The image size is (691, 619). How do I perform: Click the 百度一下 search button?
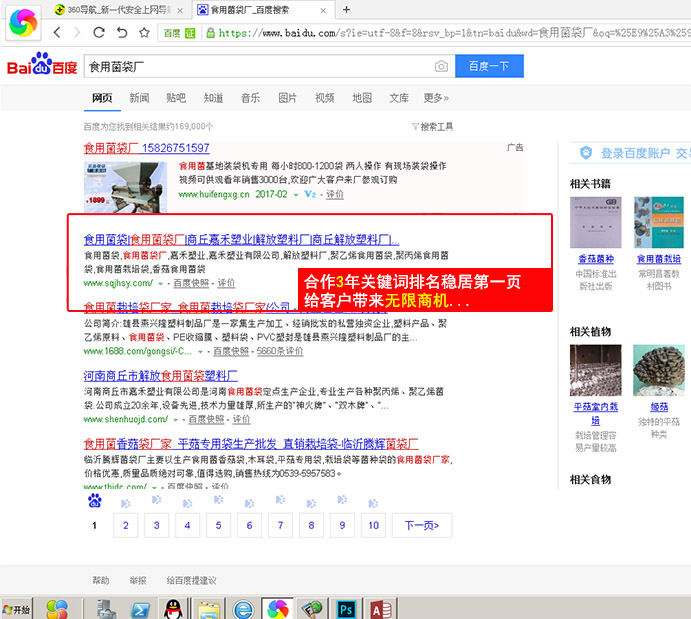[x=489, y=66]
